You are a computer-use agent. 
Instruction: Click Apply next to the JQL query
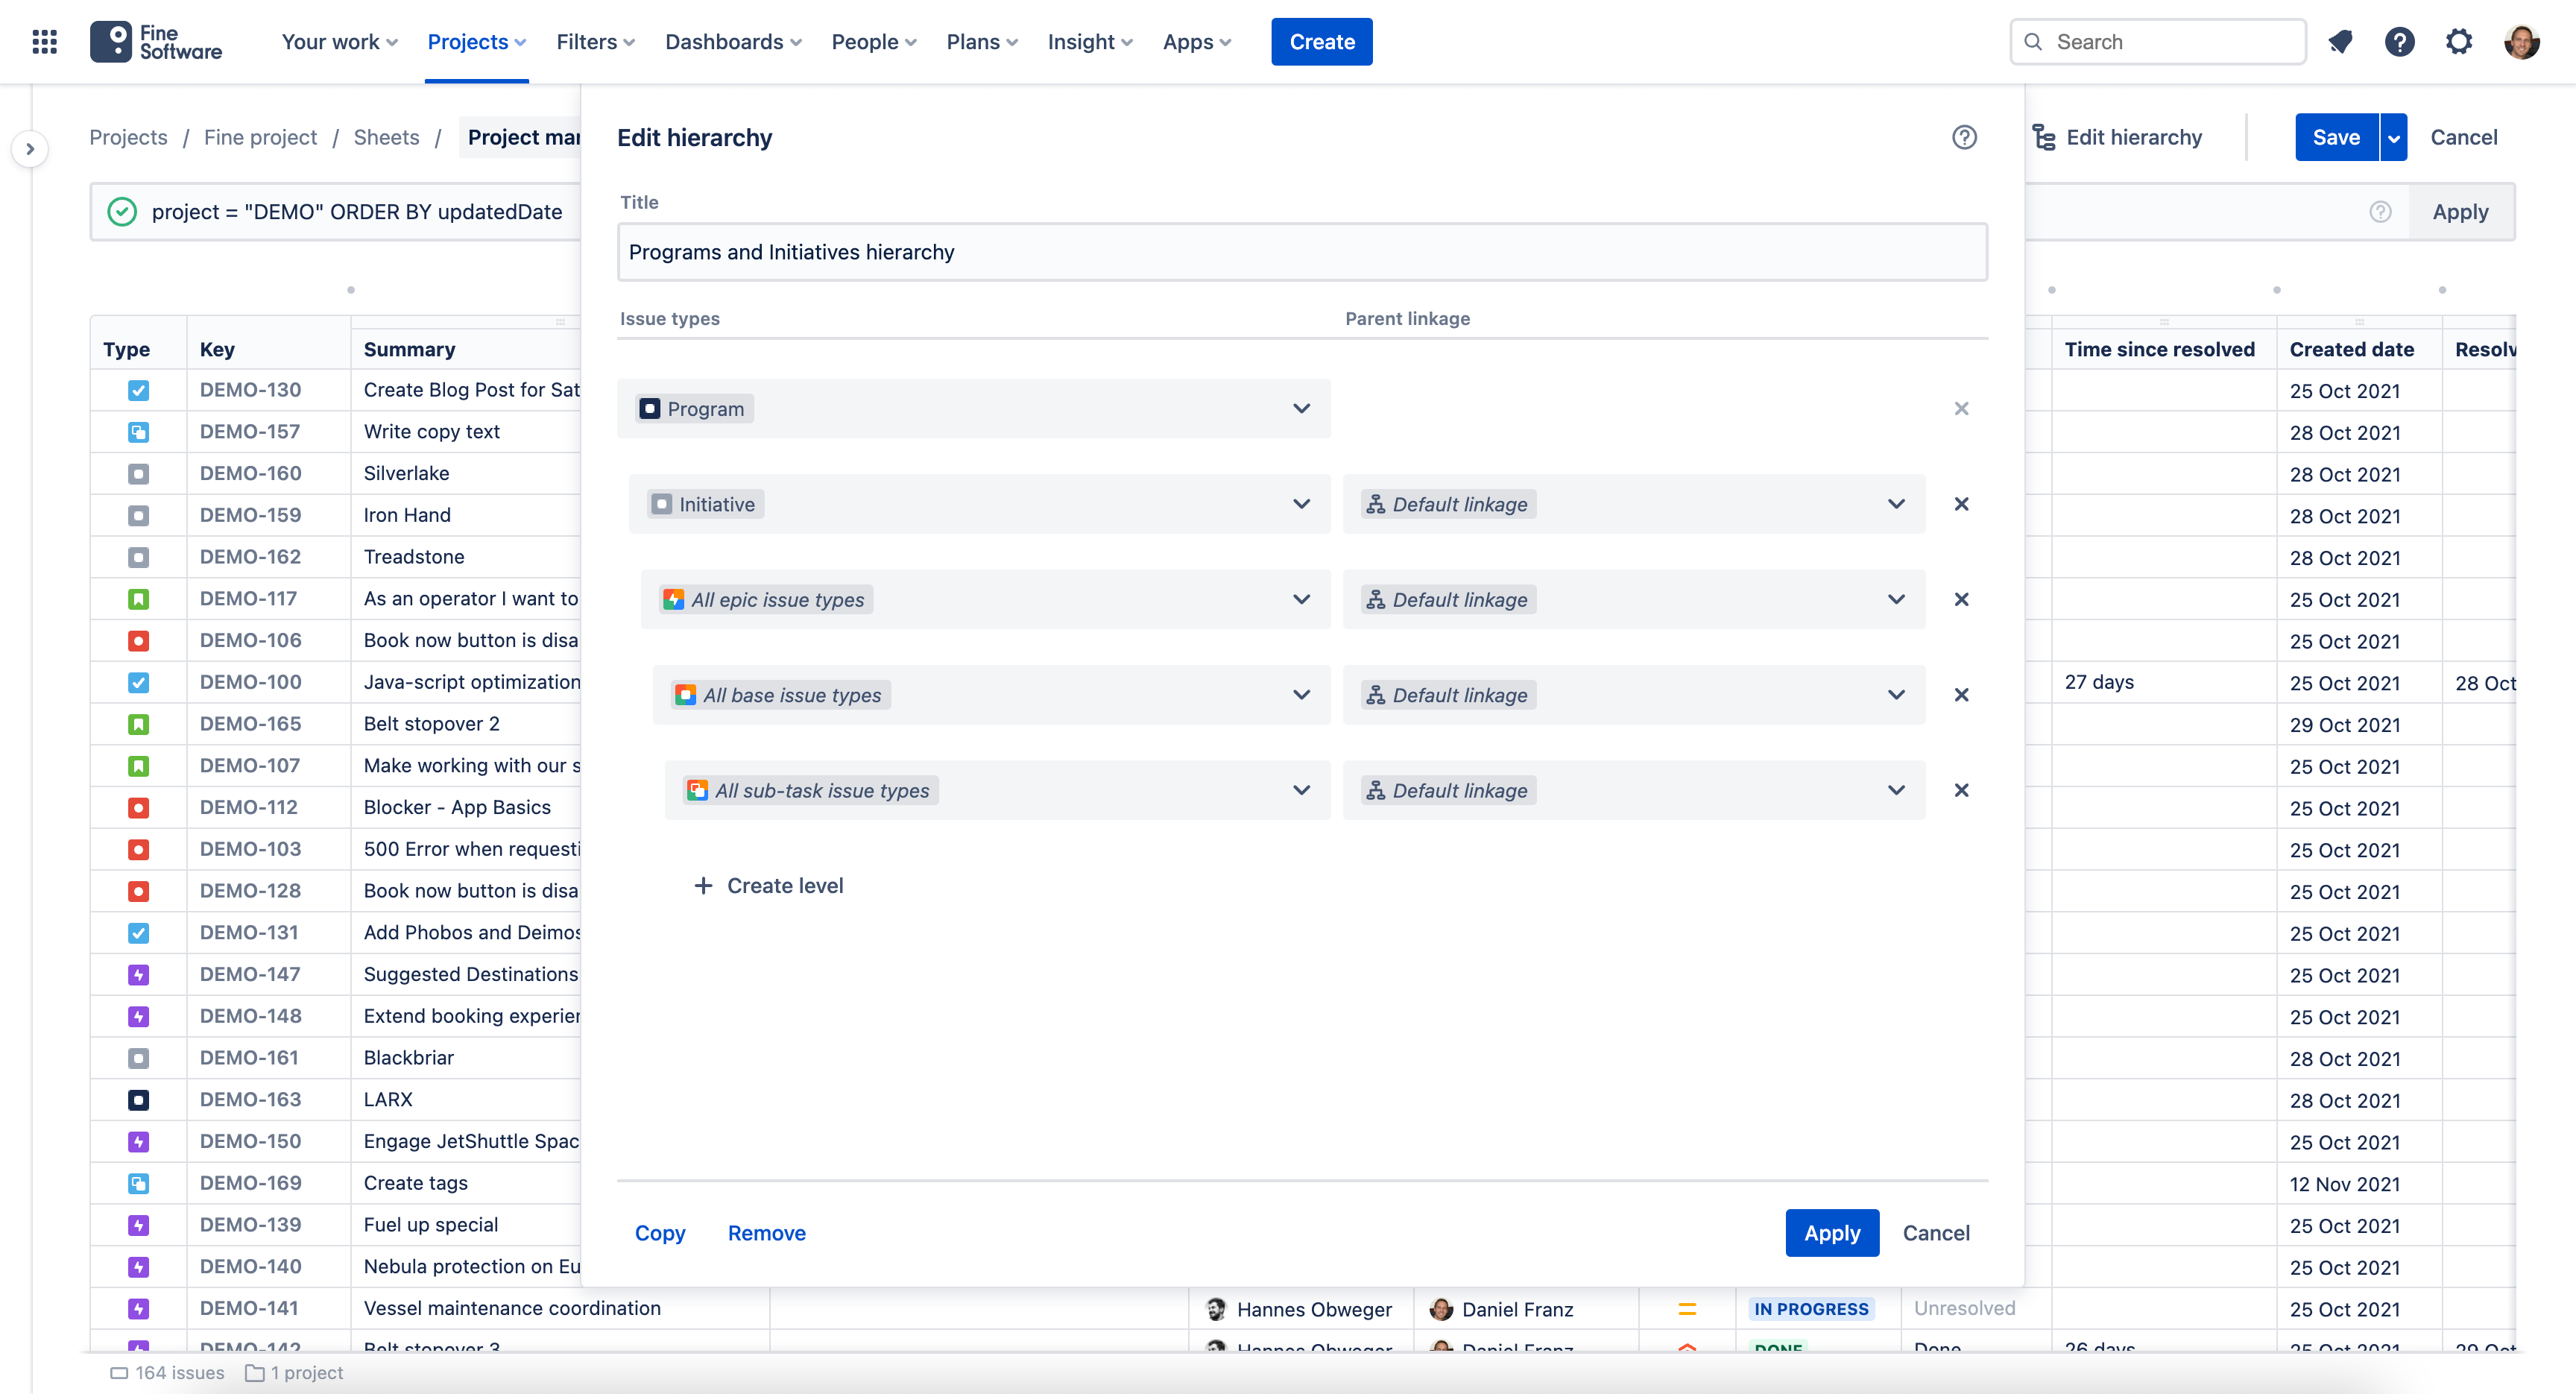[x=2460, y=212]
